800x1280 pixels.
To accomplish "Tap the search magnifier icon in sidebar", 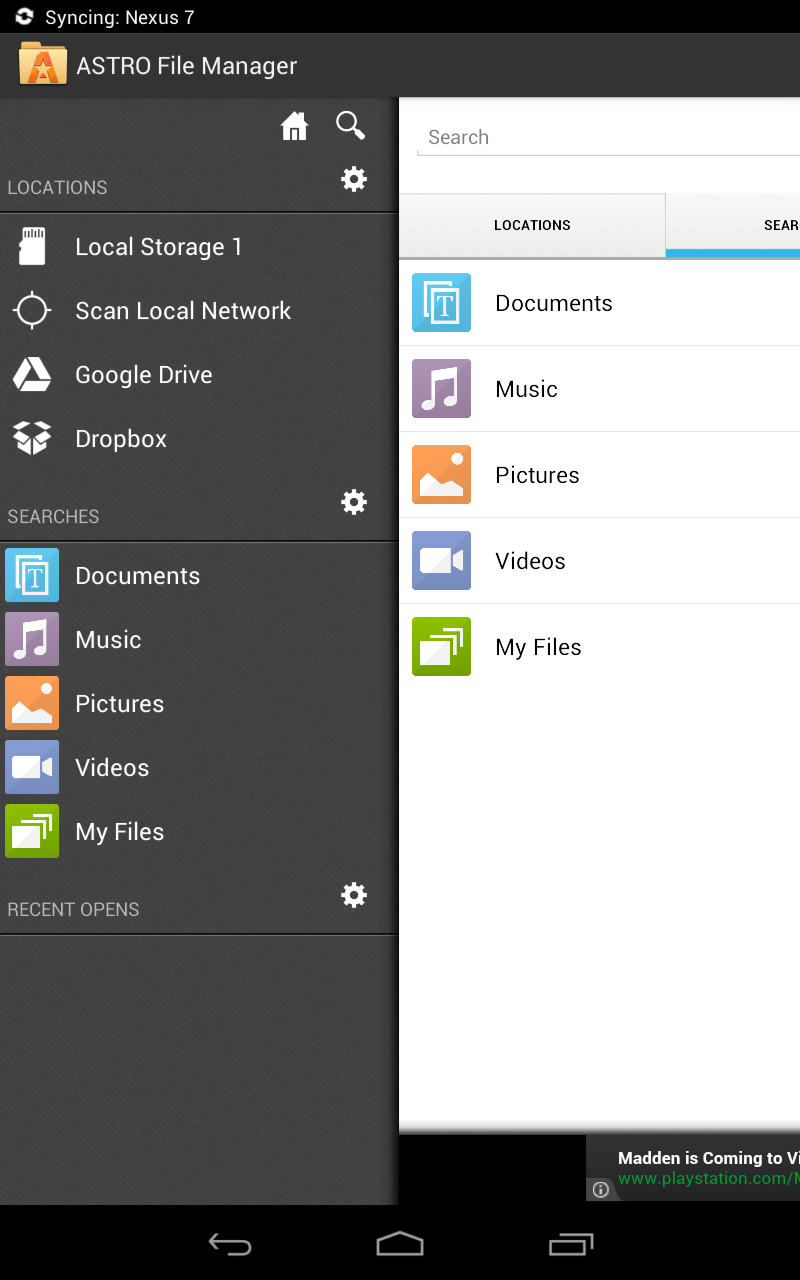I will (x=350, y=125).
